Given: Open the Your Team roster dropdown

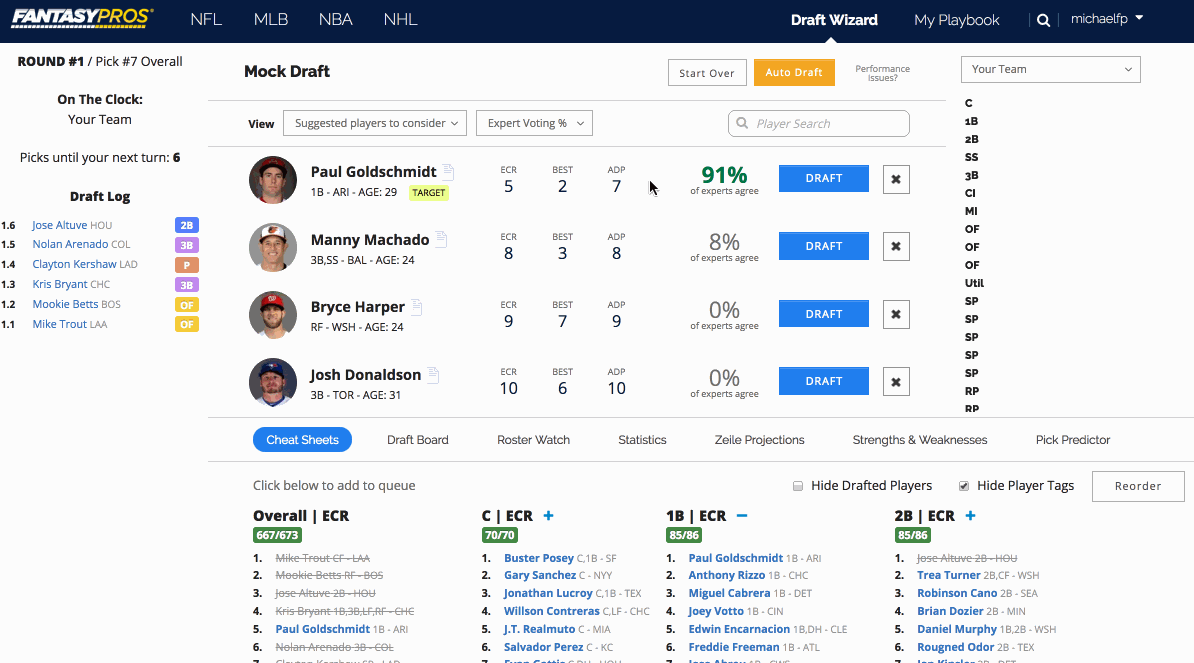Looking at the screenshot, I should [x=1050, y=69].
